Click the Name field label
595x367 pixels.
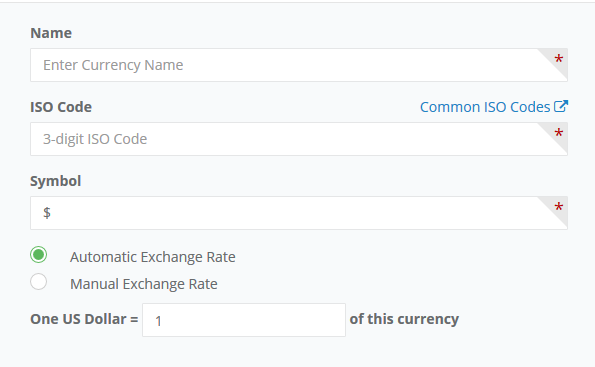51,33
